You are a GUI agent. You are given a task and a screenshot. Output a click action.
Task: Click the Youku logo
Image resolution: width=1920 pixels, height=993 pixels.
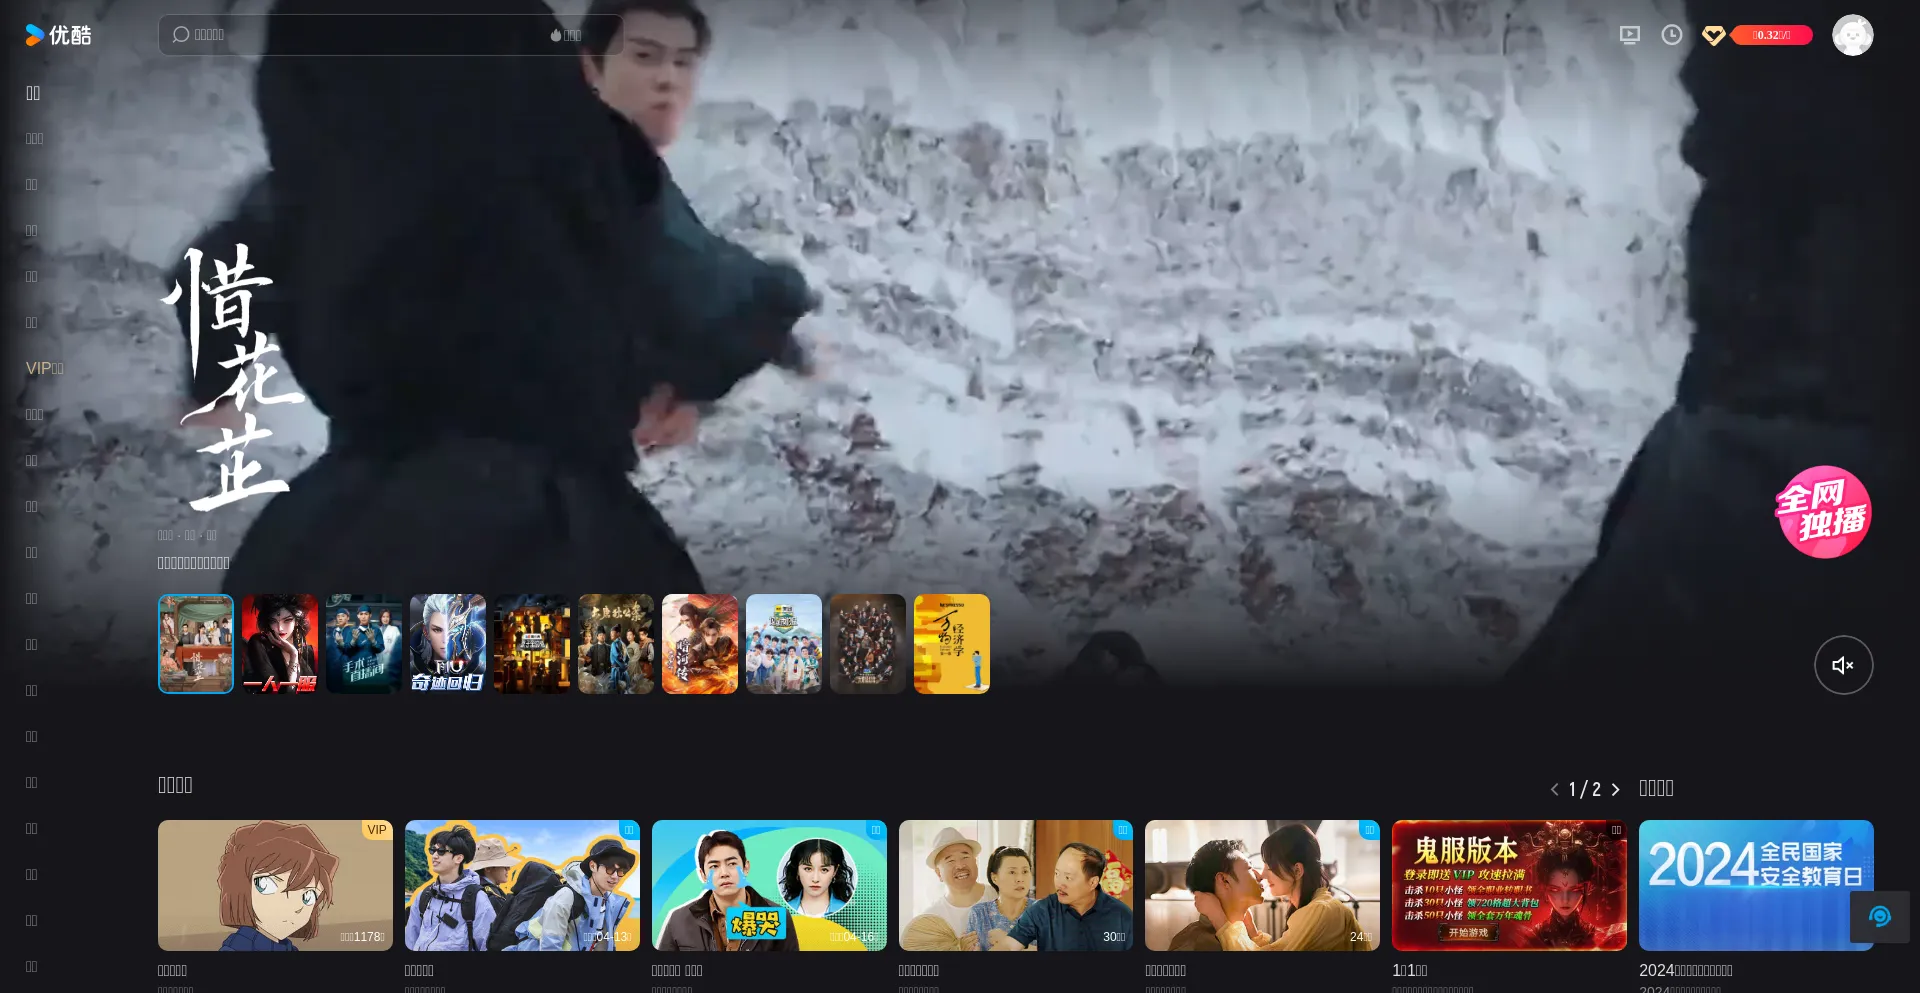click(x=58, y=35)
